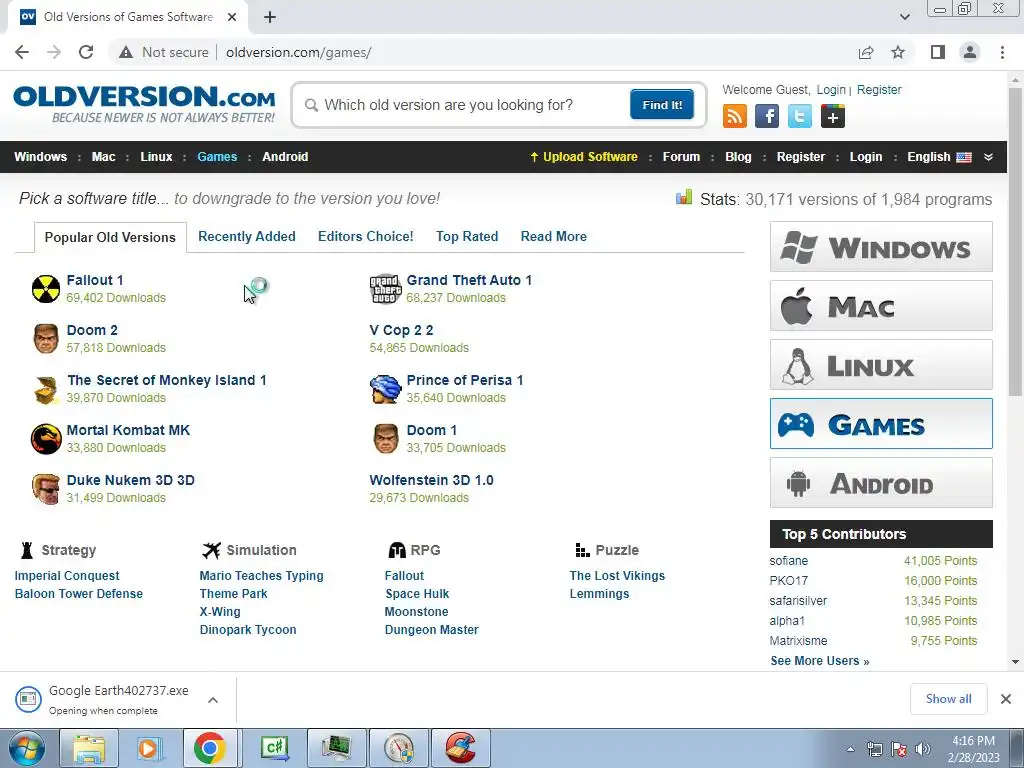Viewport: 1024px width, 768px height.
Task: Select the Popular Old Versions tab
Action: (x=110, y=237)
